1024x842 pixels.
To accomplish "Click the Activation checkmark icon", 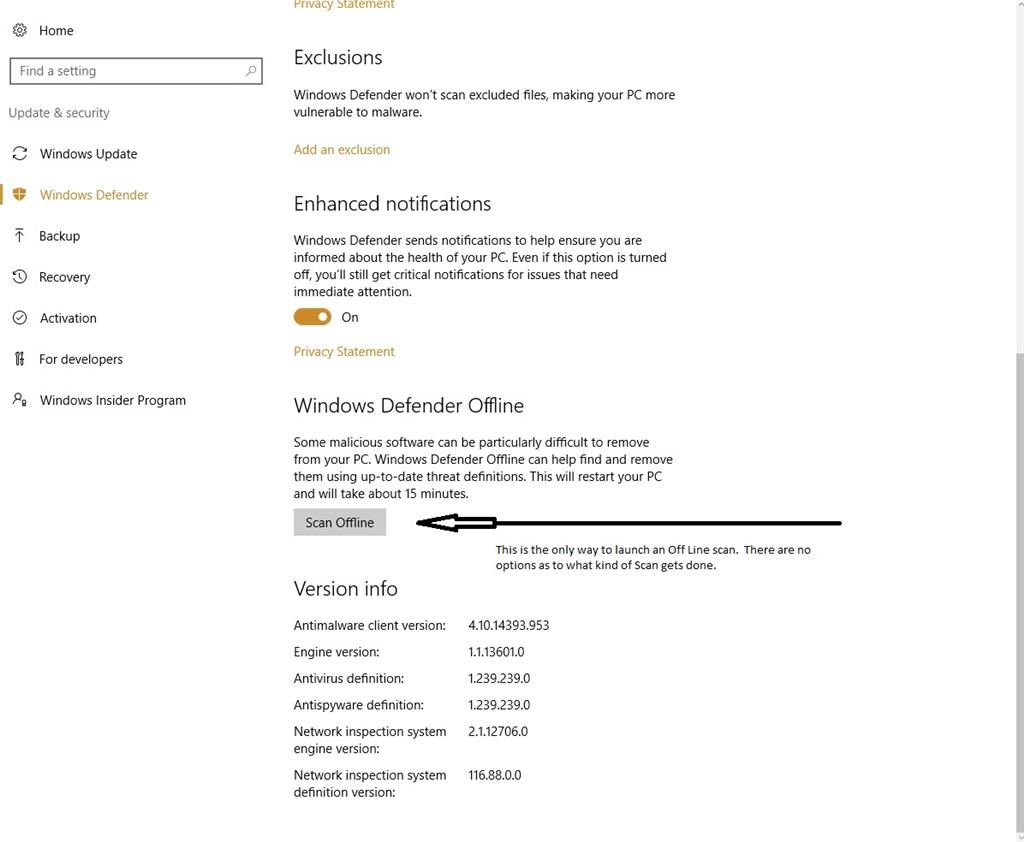I will (x=20, y=317).
